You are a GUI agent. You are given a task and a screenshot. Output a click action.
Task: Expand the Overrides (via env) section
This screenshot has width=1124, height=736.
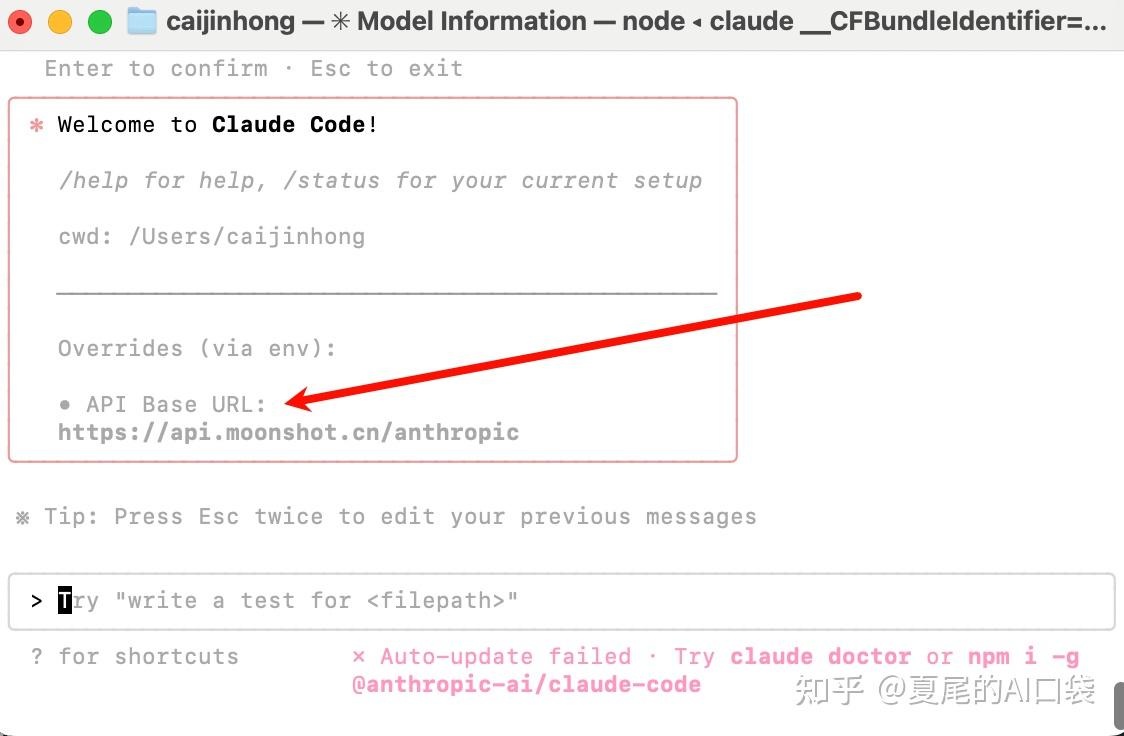(x=196, y=348)
